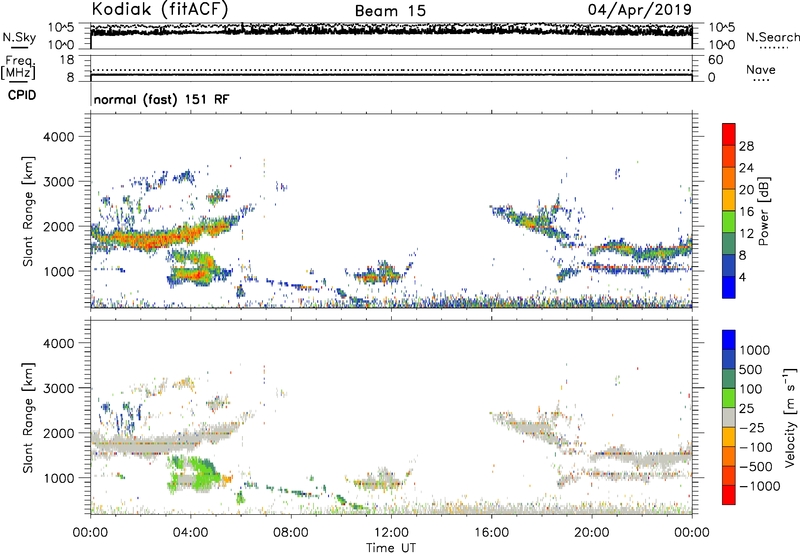This screenshot has height=554, width=800.
Task: Click the red bottom of Velocity colorbar
Action: pos(729,495)
